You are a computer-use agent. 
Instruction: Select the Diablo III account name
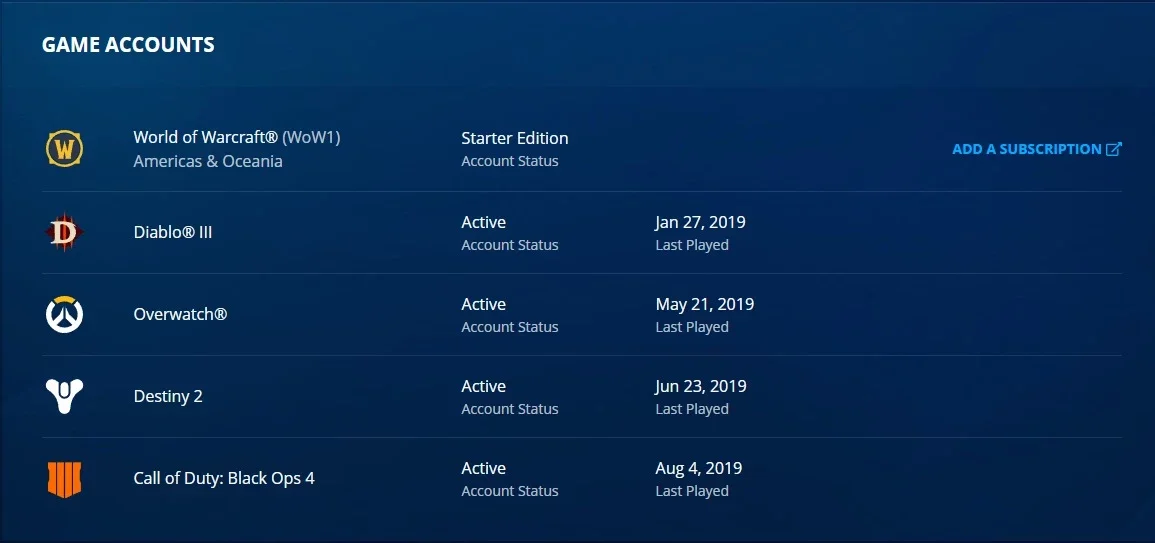click(x=173, y=232)
